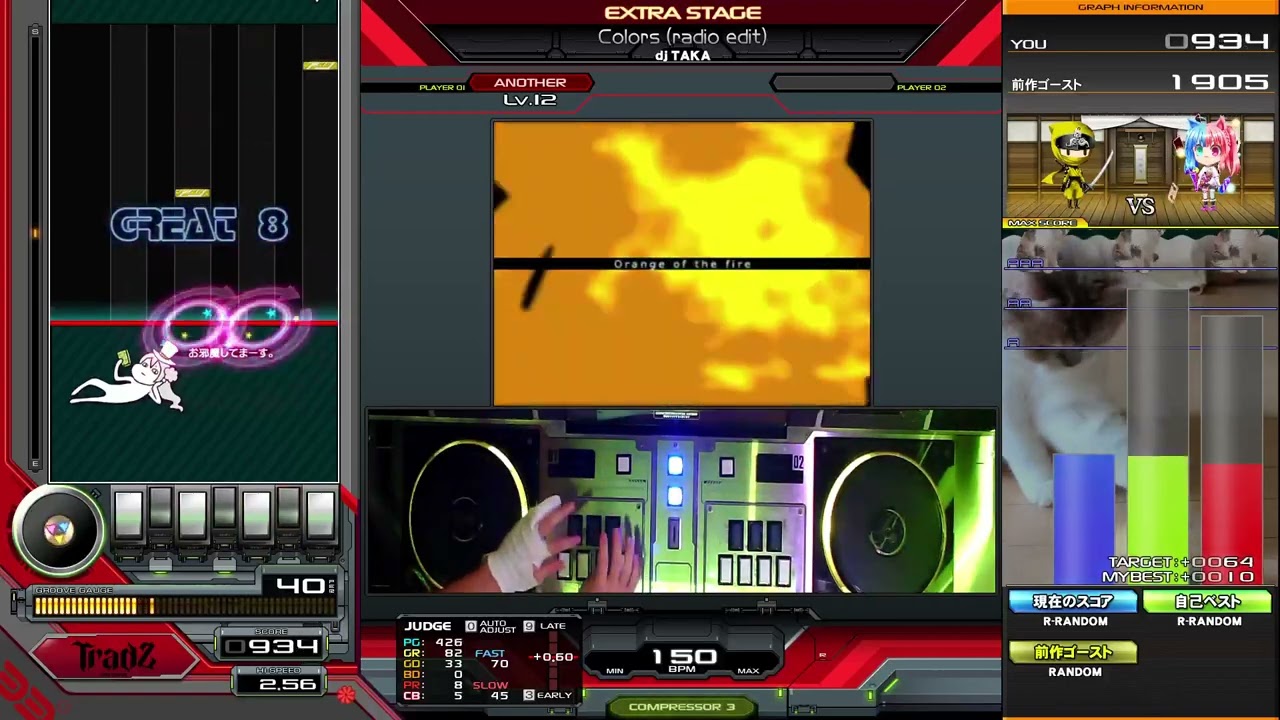Click the artist name dj TAKA
Image resolution: width=1280 pixels, height=720 pixels.
pos(683,56)
